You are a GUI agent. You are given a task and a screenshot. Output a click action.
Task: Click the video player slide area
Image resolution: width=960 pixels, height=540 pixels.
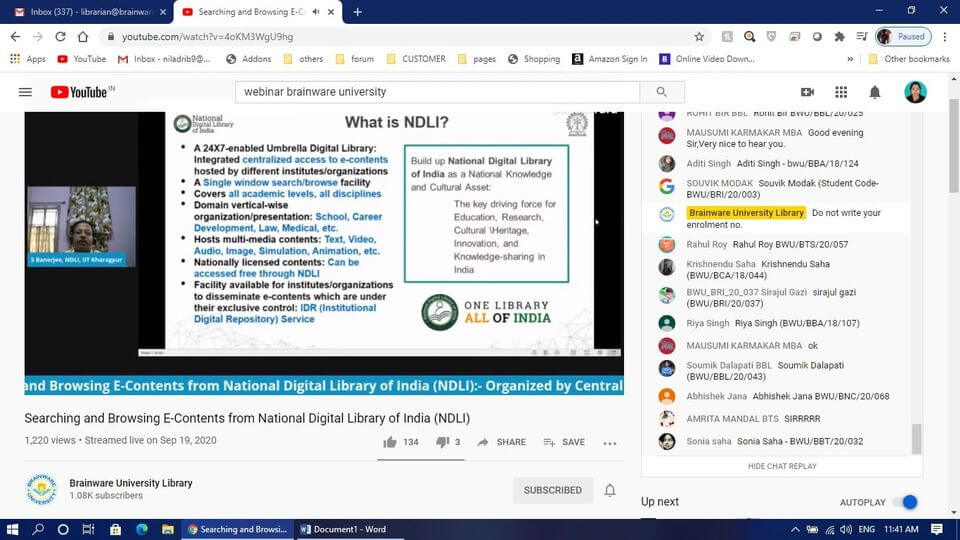380,231
